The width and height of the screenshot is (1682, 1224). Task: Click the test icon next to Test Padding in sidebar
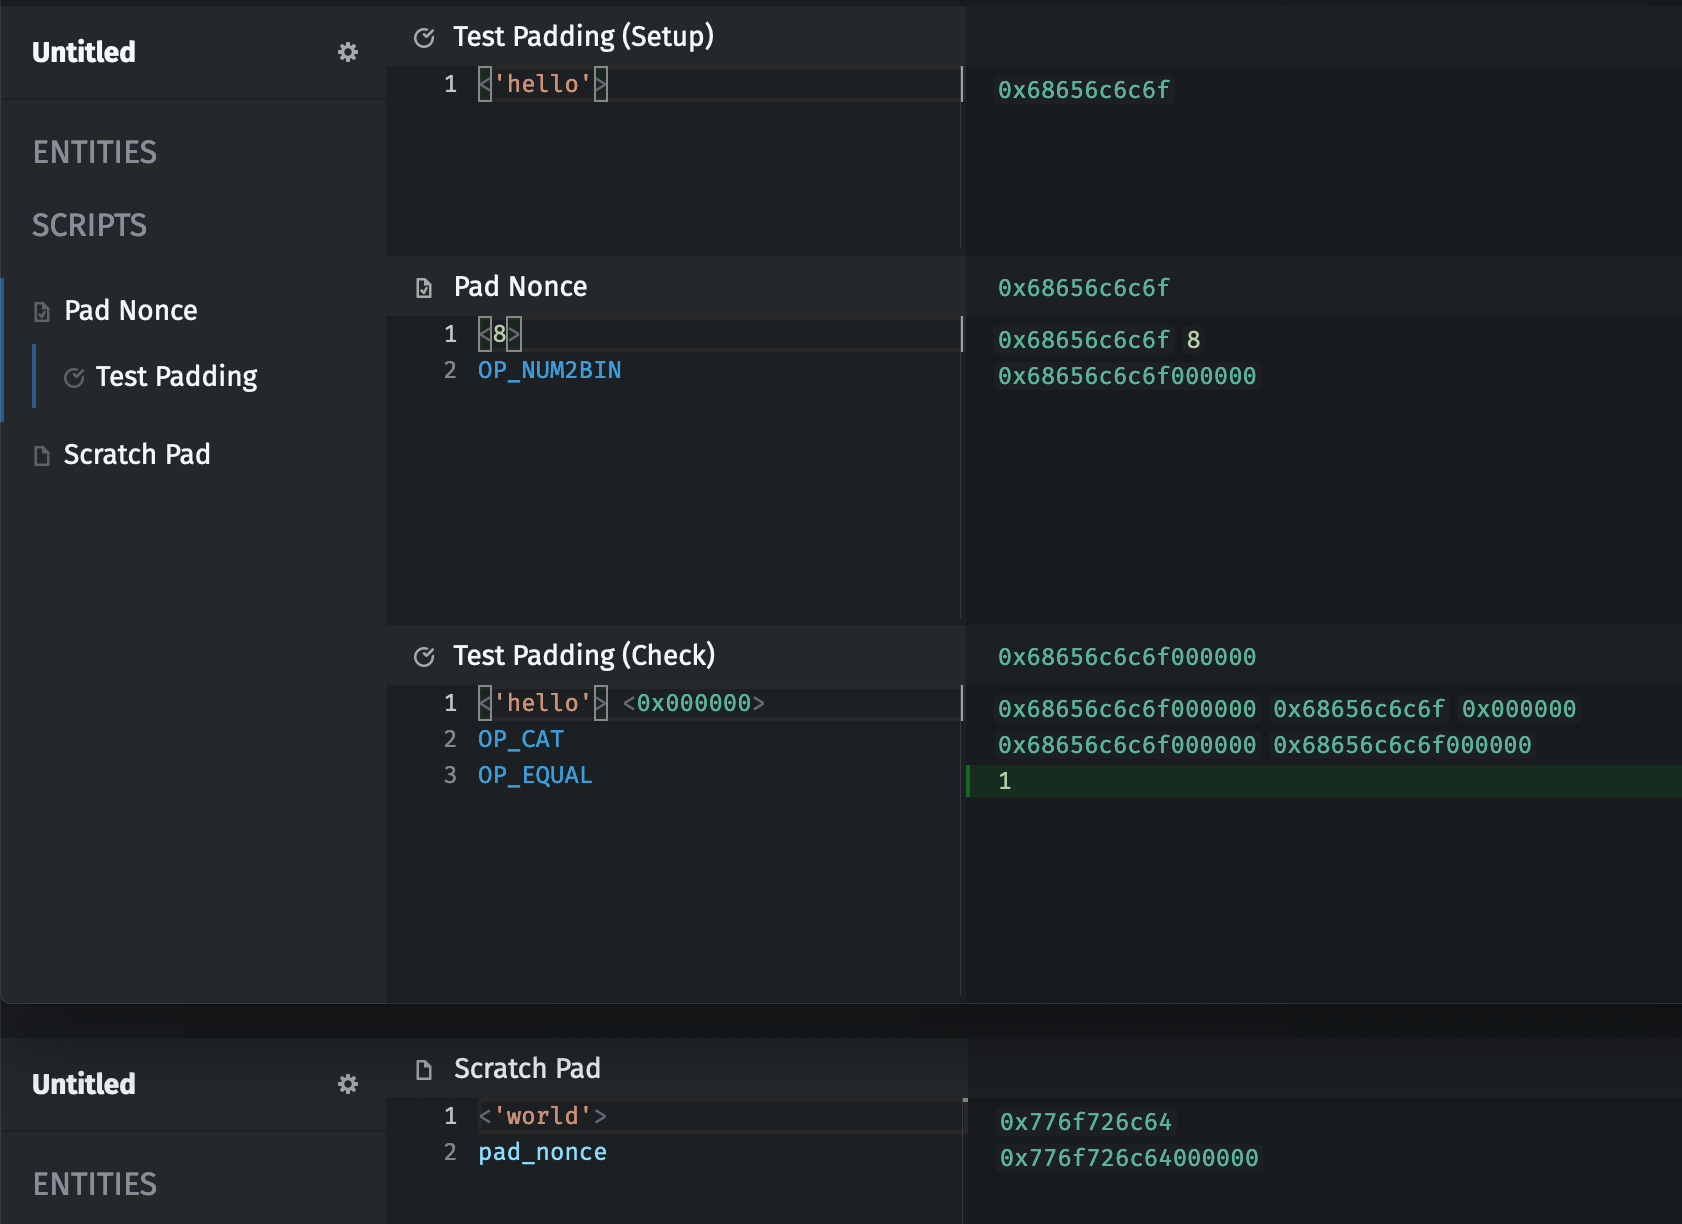[x=74, y=377]
